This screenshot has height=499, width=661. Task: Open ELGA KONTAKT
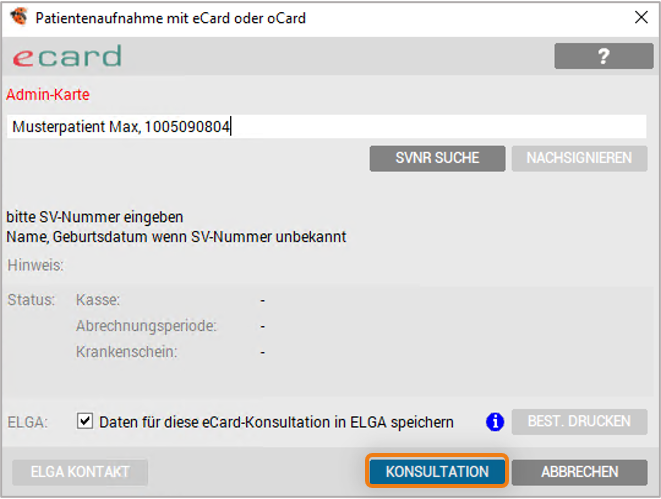point(80,472)
